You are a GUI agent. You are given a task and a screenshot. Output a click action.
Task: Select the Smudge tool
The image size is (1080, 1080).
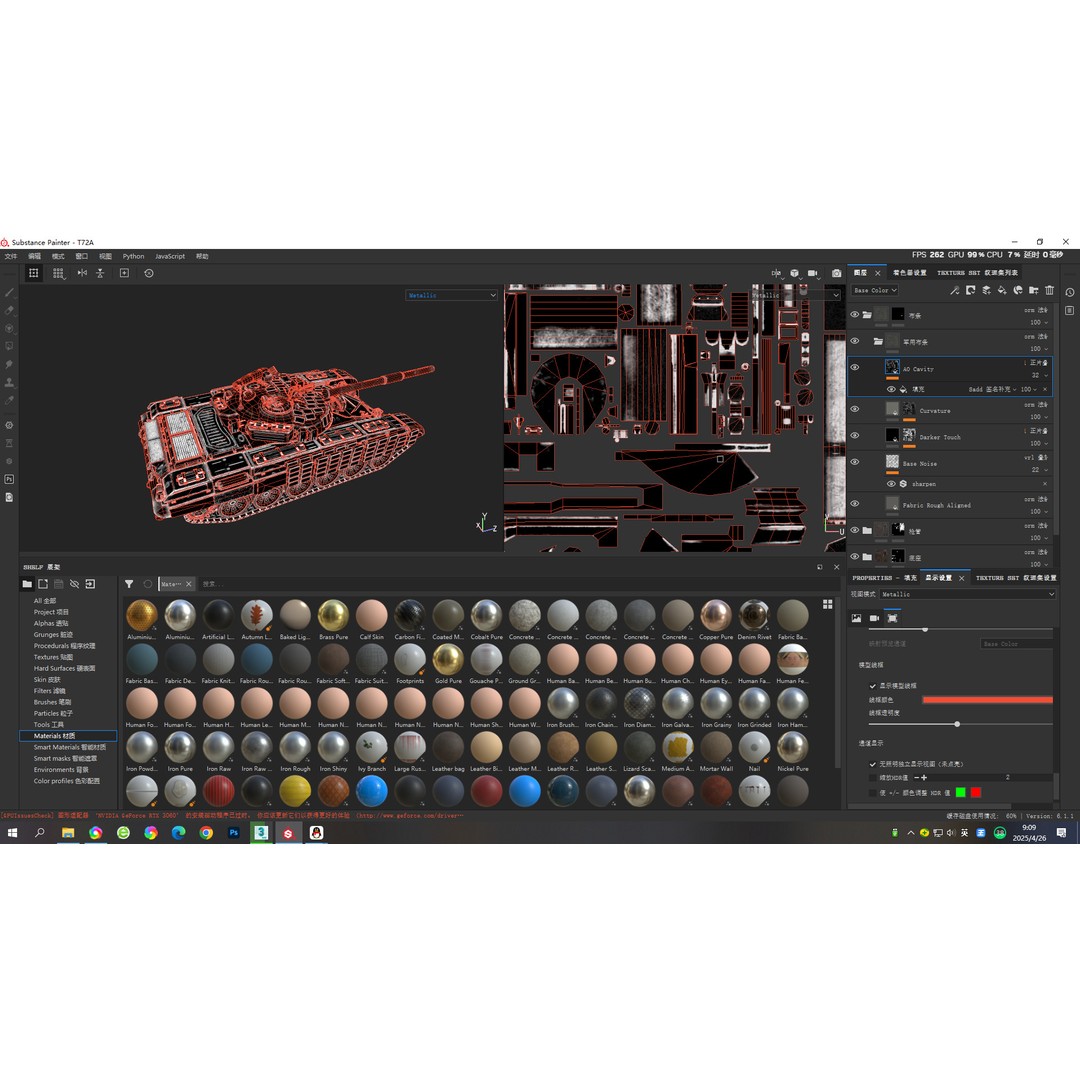click(10, 364)
